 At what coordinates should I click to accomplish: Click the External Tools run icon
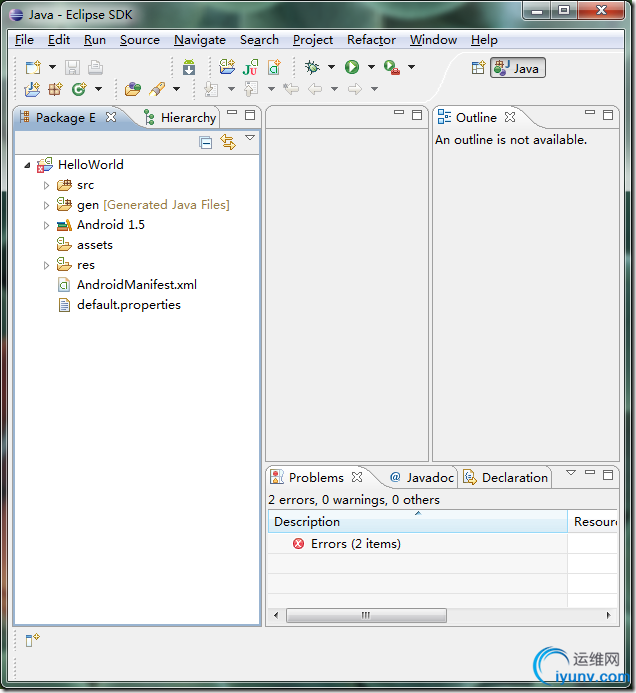tap(392, 67)
